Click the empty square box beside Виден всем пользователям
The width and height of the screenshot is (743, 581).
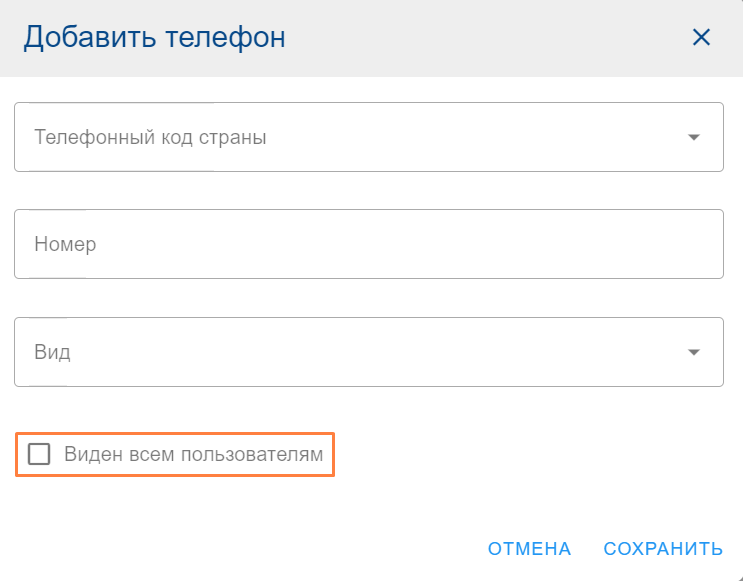point(39,454)
